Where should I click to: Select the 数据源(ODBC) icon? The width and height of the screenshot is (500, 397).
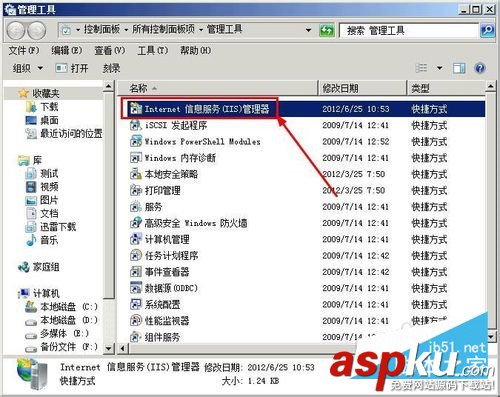pyautogui.click(x=136, y=288)
